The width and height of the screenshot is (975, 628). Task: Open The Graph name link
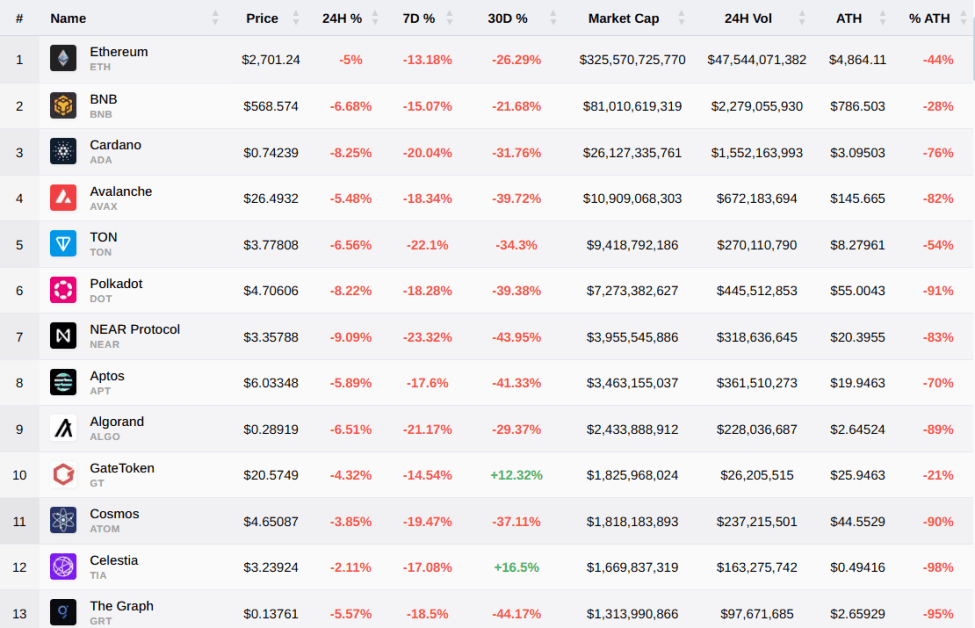(121, 606)
